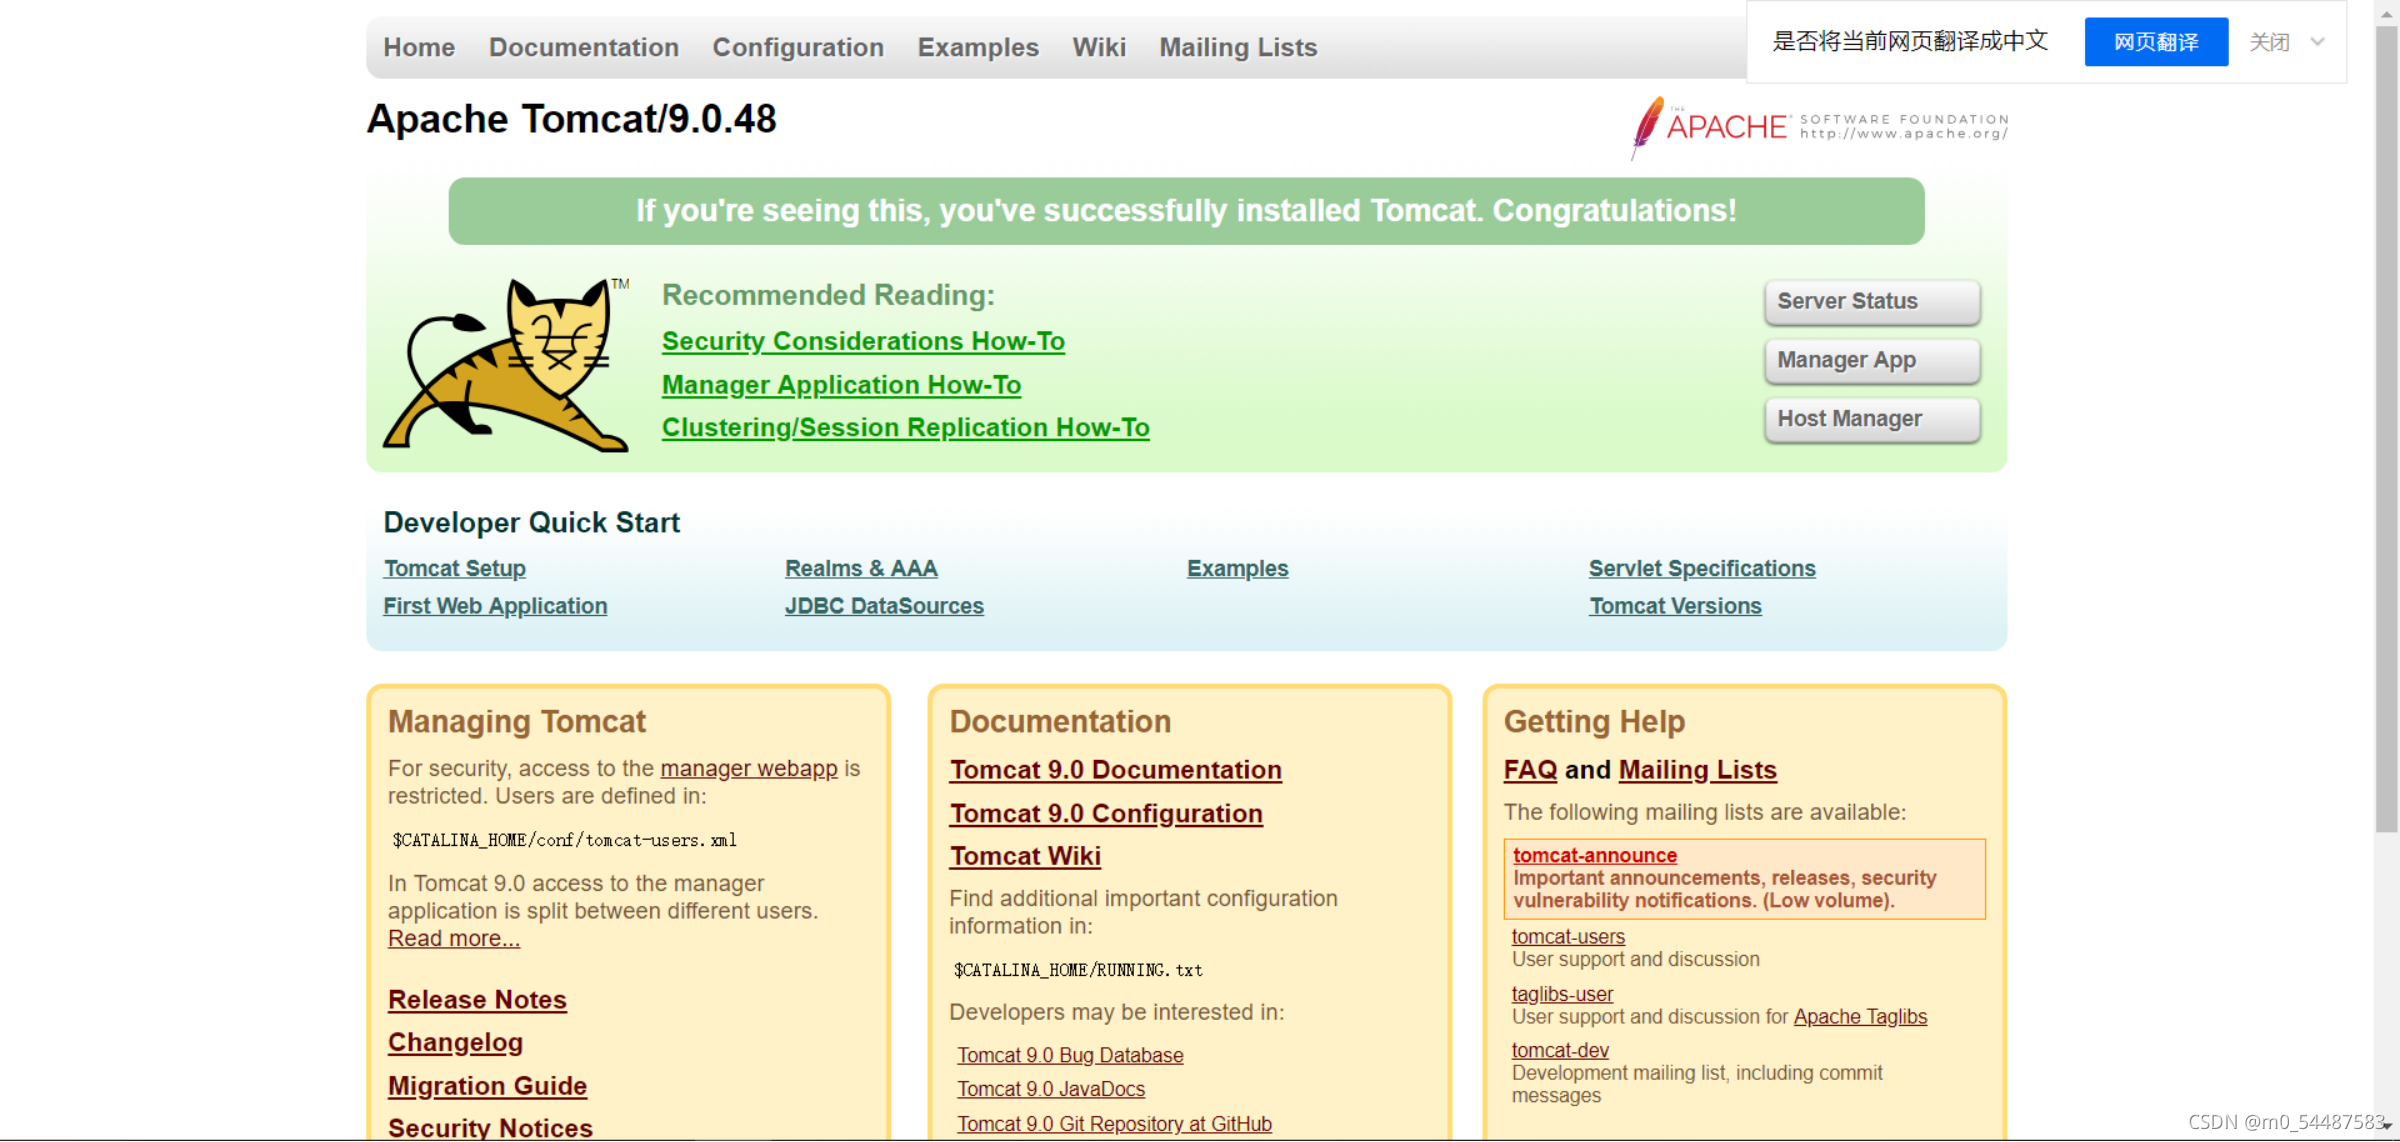The height and width of the screenshot is (1142, 2400).
Task: Open the Tomcat Setup quick start link
Action: tap(454, 568)
